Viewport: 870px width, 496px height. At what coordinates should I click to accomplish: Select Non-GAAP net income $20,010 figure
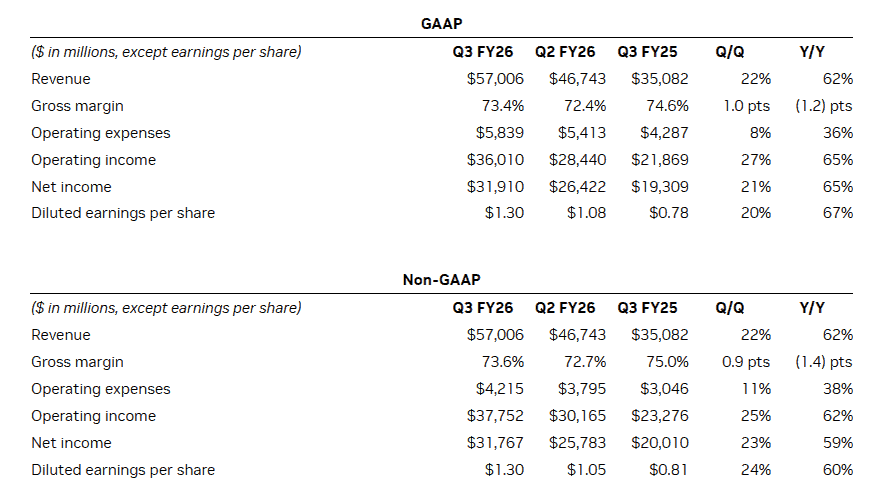coord(660,443)
